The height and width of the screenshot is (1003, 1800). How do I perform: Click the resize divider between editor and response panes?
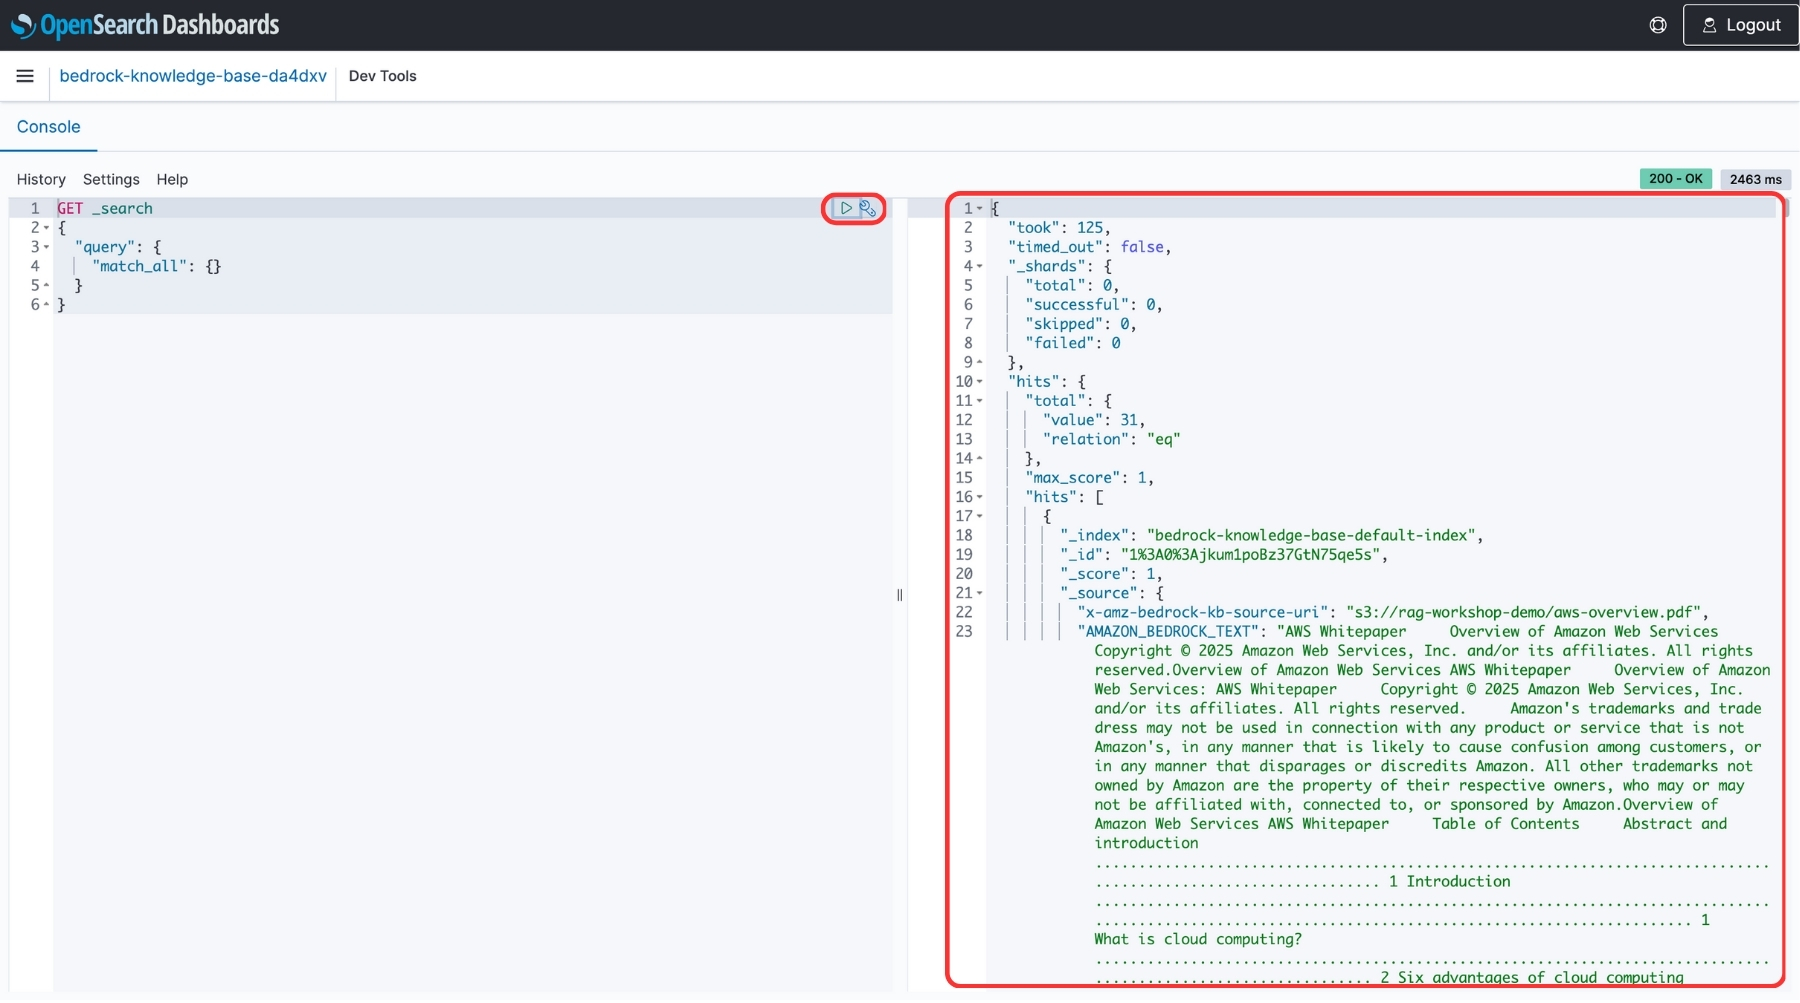(x=899, y=596)
